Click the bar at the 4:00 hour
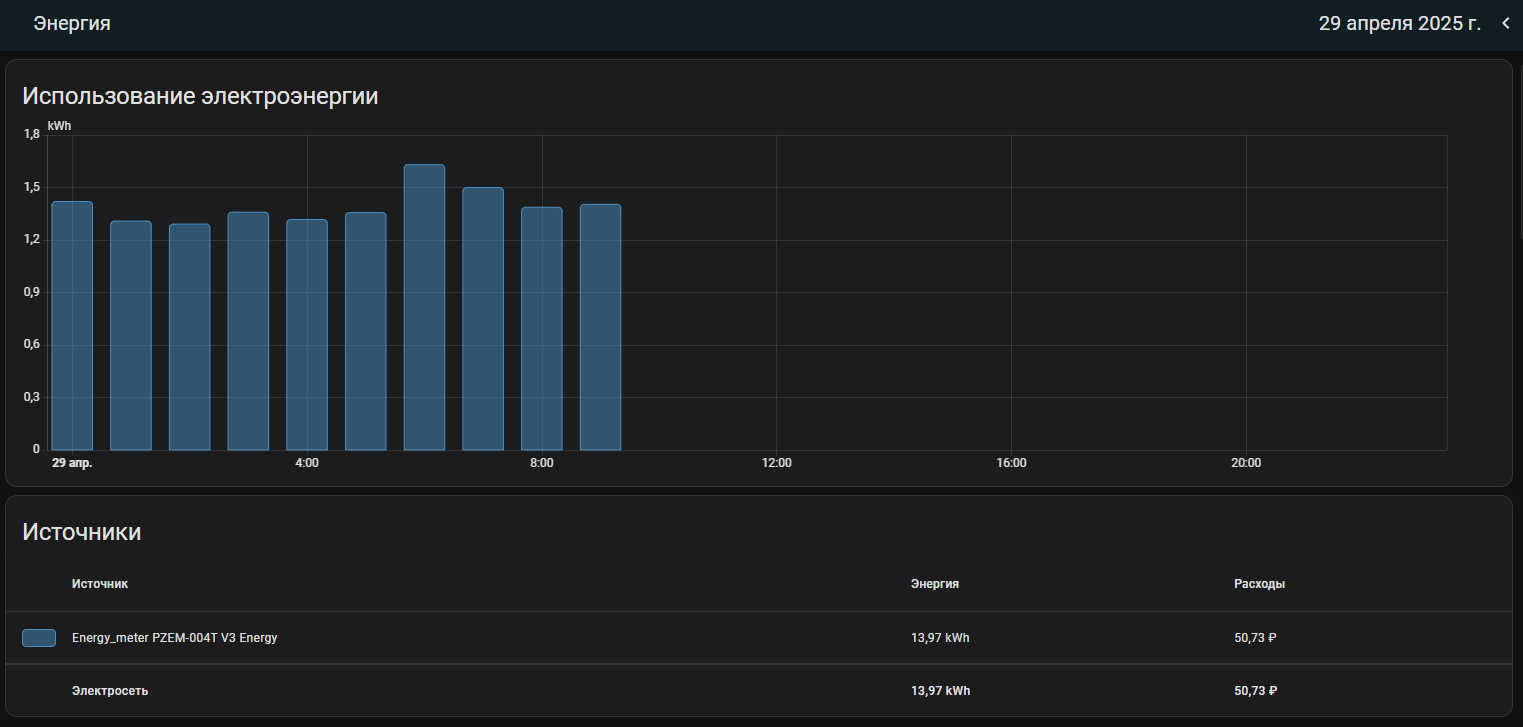The image size is (1523, 727). [x=307, y=335]
